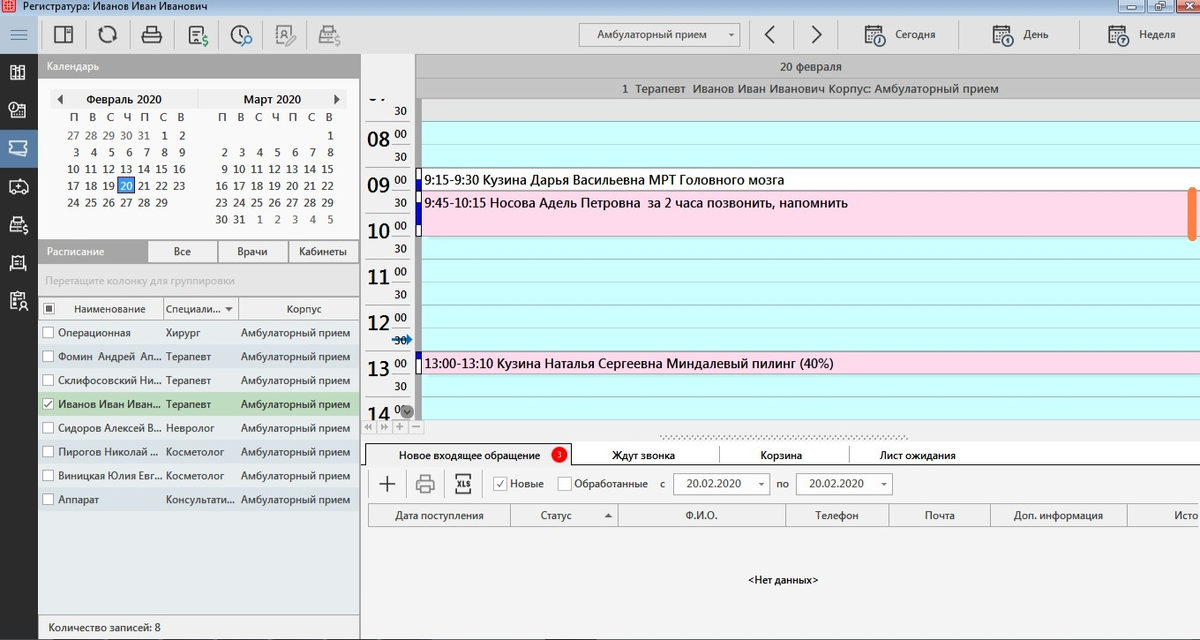Open the clock with magnifier search icon
The height and width of the screenshot is (640, 1200).
[x=241, y=35]
